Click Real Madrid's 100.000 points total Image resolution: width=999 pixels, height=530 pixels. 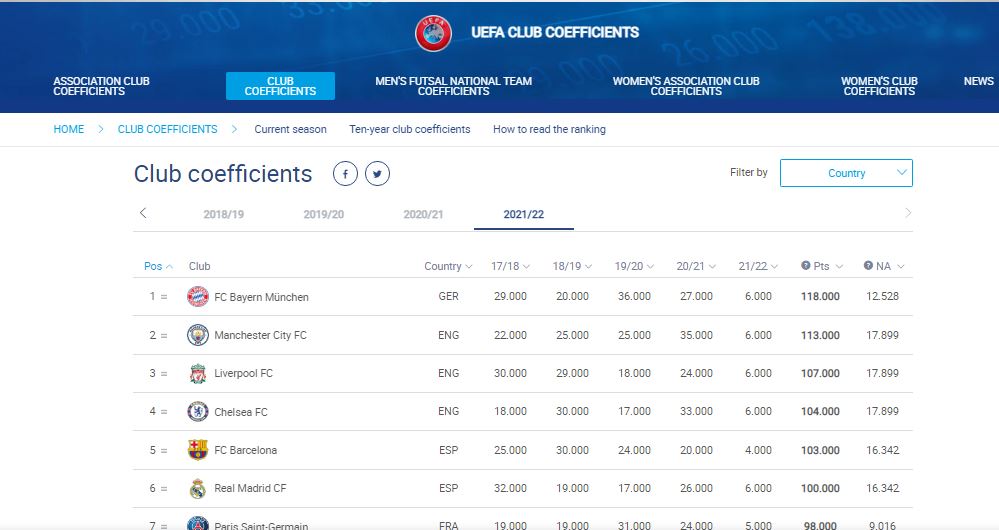pos(820,488)
